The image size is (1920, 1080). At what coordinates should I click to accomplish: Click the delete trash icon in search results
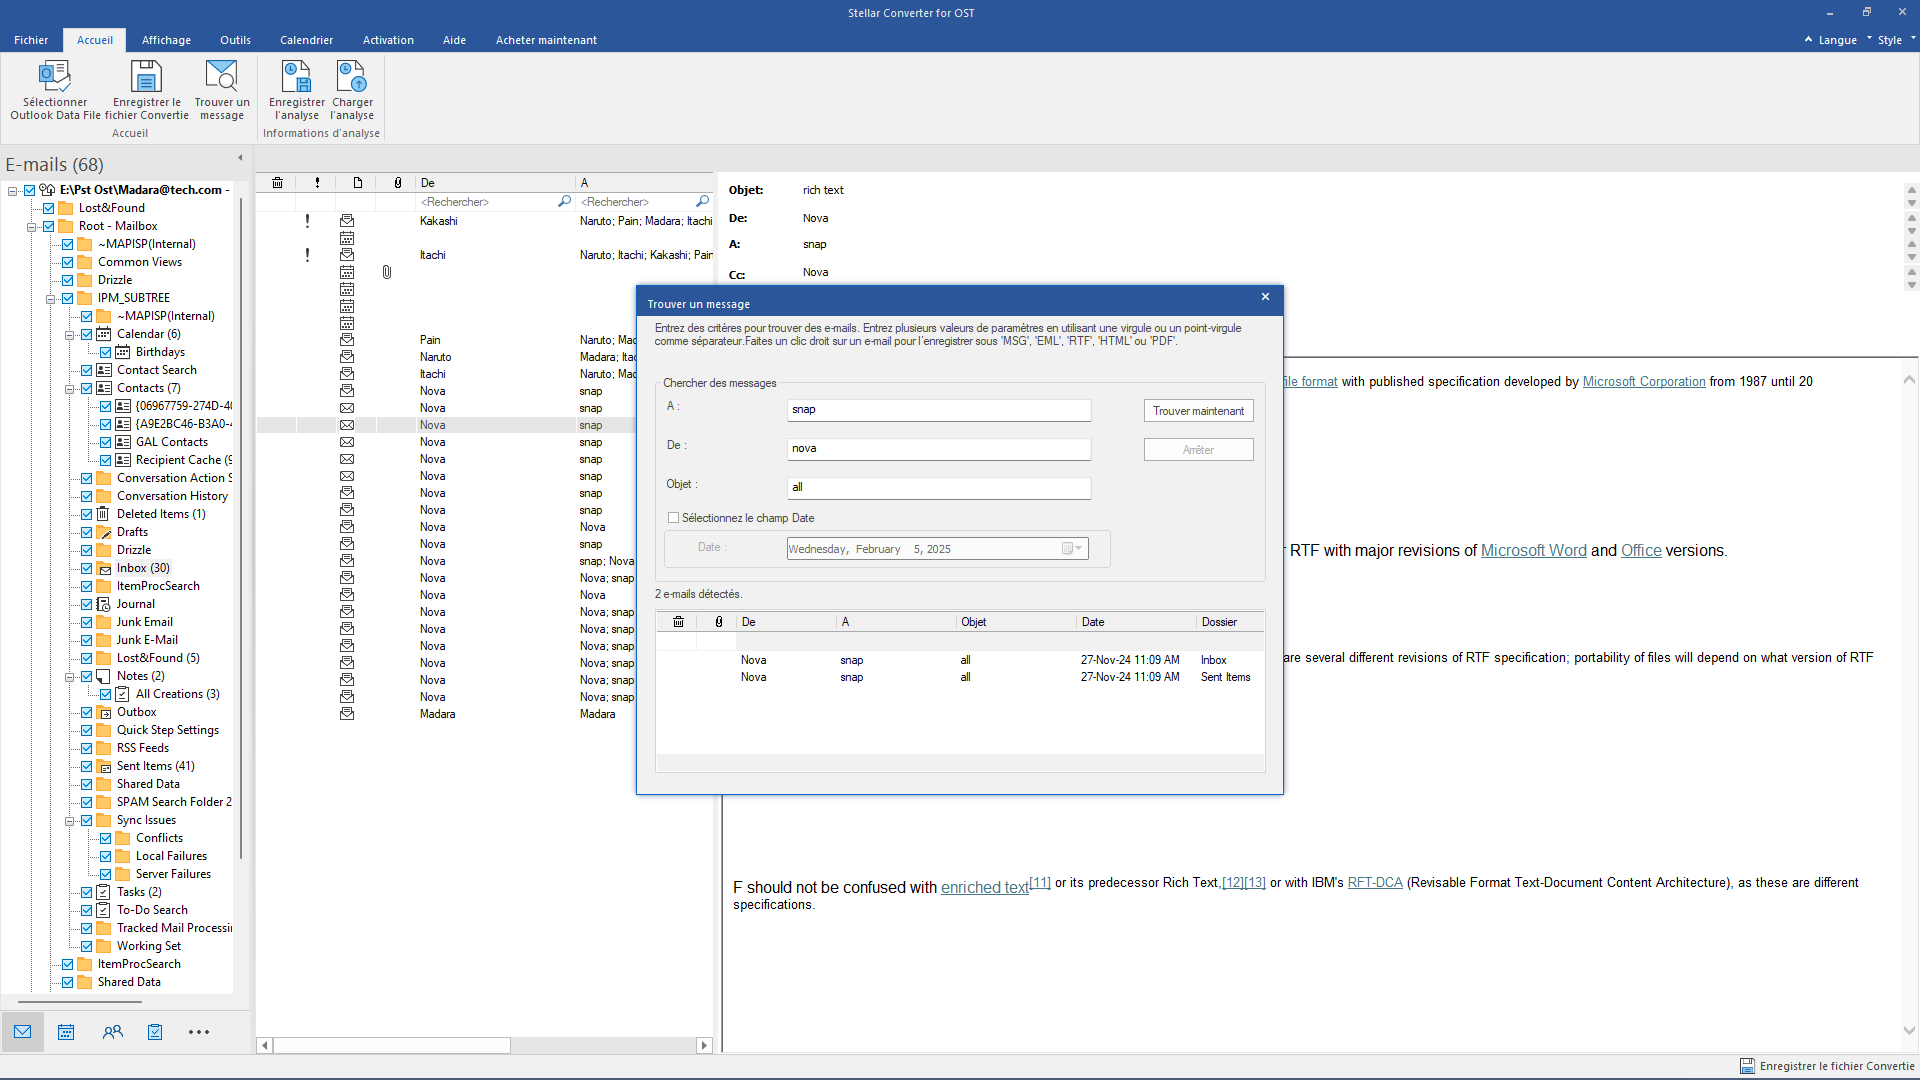tap(679, 621)
